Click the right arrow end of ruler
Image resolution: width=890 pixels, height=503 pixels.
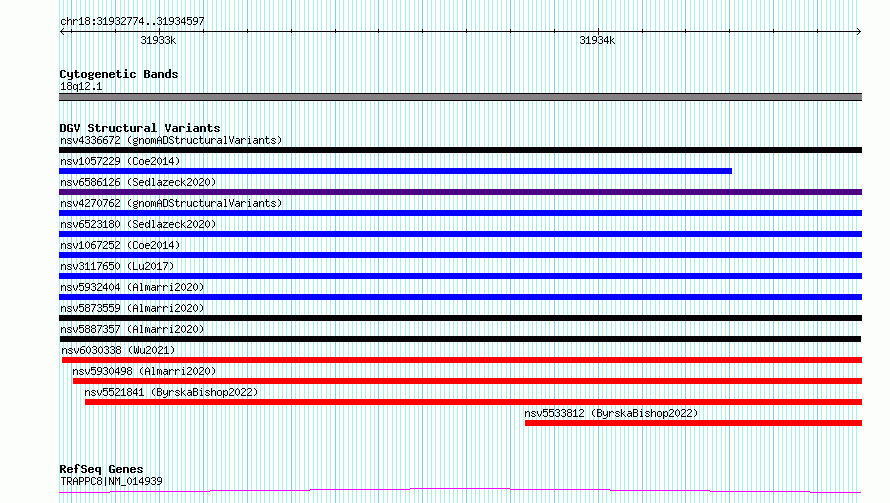click(x=858, y=31)
